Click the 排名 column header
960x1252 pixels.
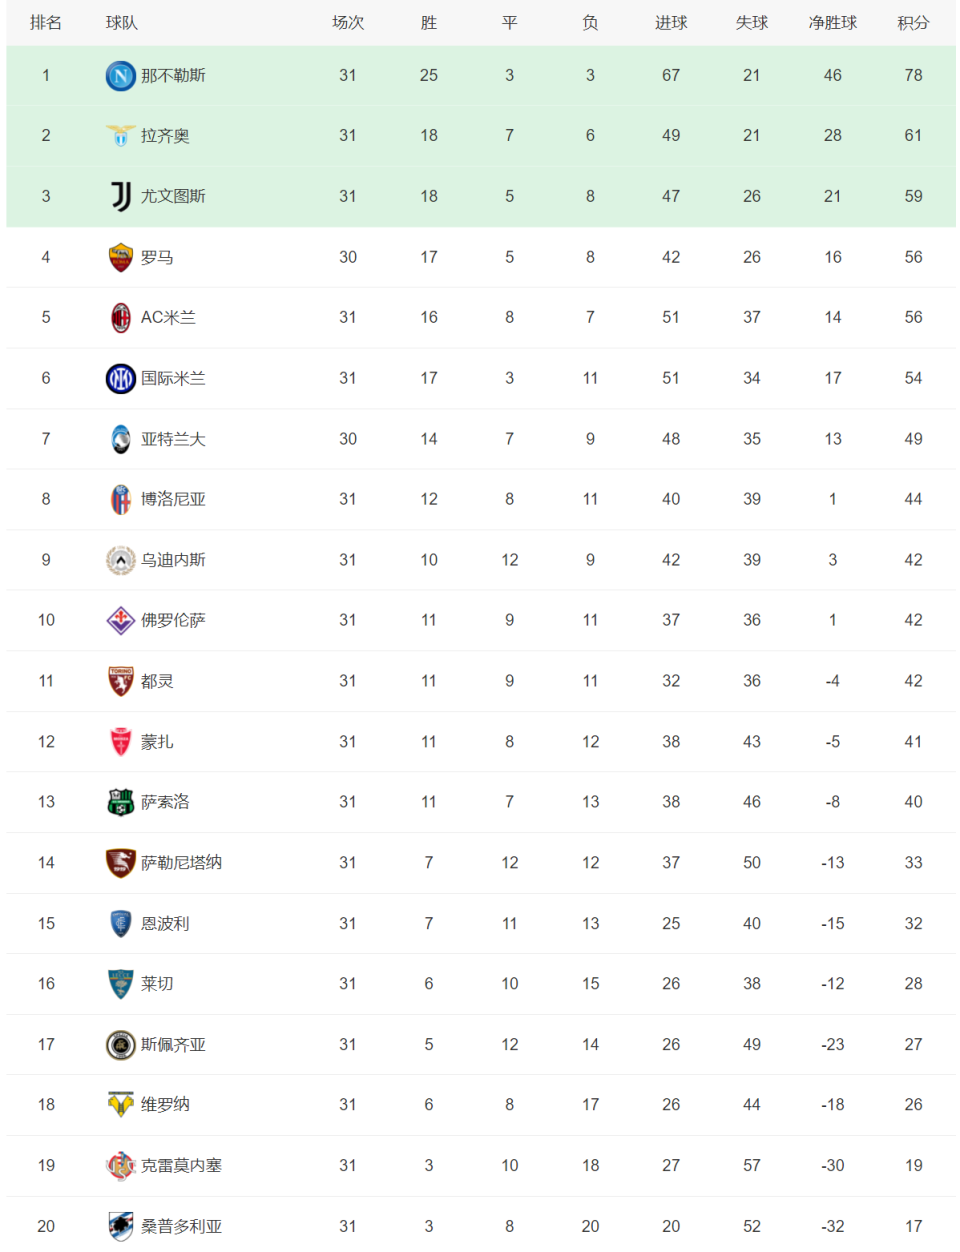[x=46, y=23]
